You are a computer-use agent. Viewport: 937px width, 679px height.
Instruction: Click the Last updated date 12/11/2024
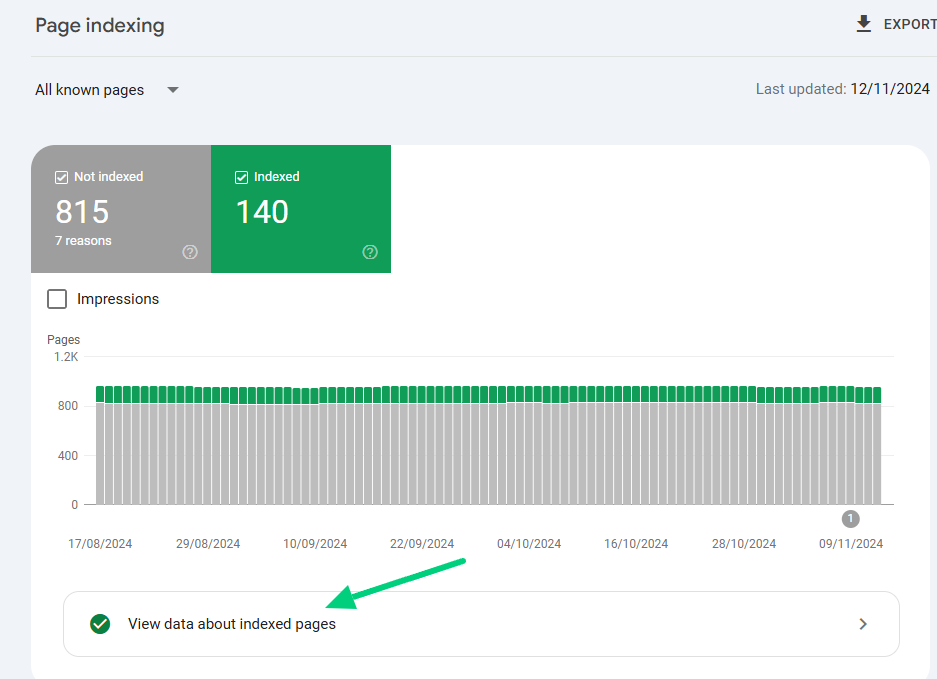890,89
